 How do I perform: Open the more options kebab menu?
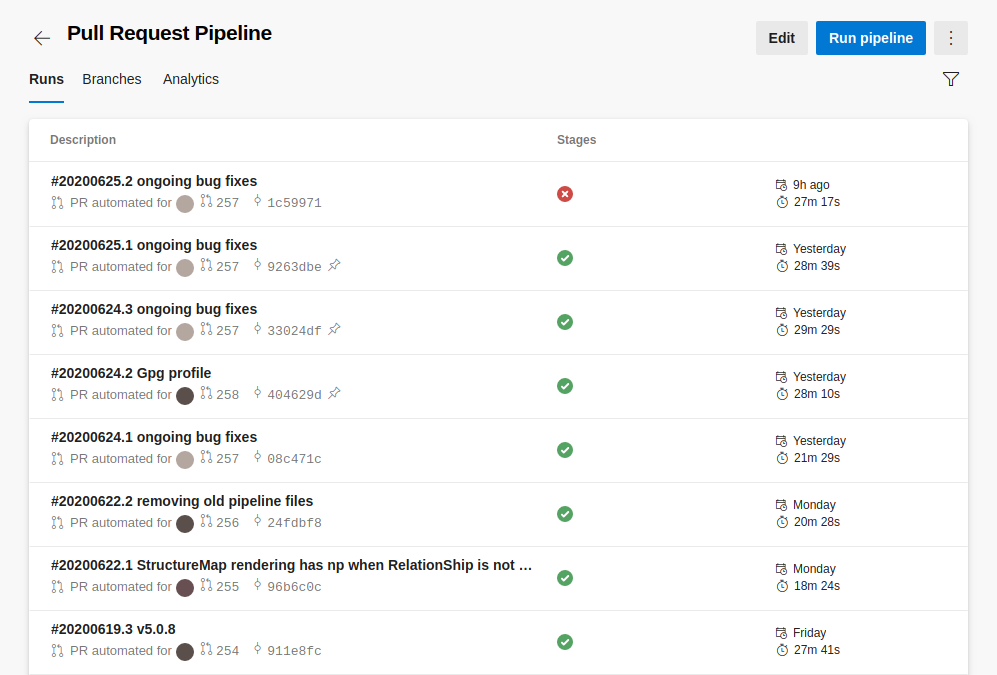tap(951, 38)
